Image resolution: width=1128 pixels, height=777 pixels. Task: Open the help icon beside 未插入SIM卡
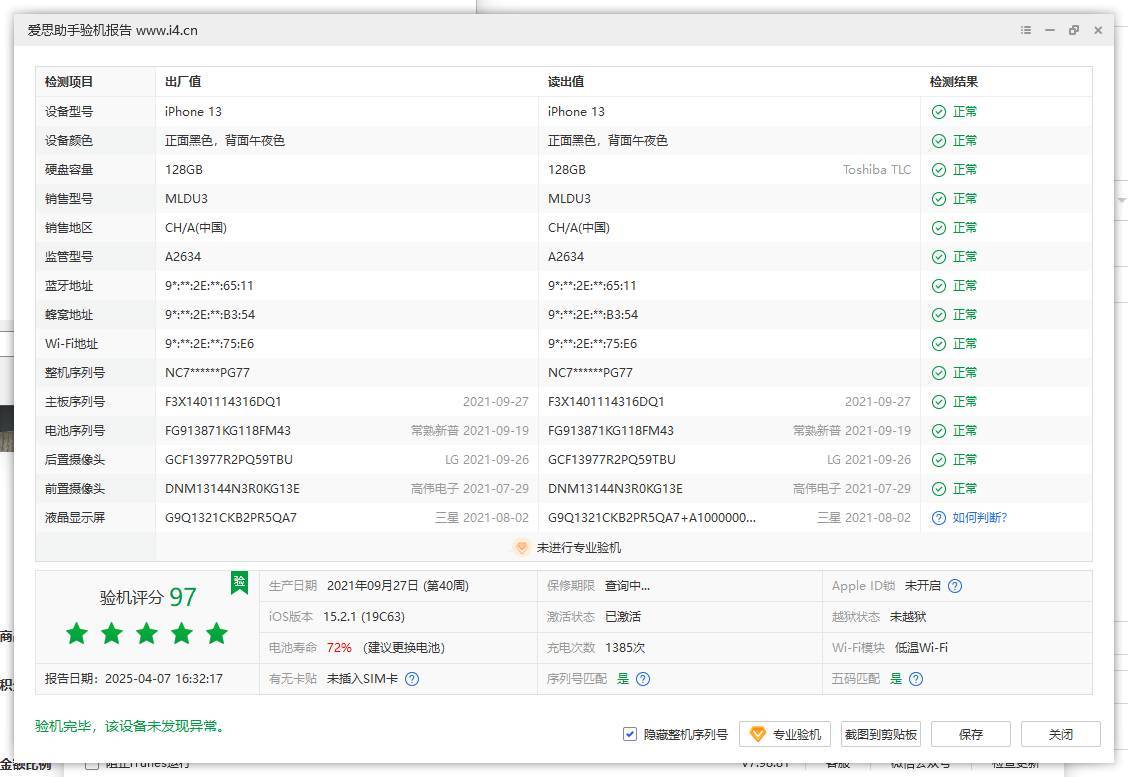[411, 678]
